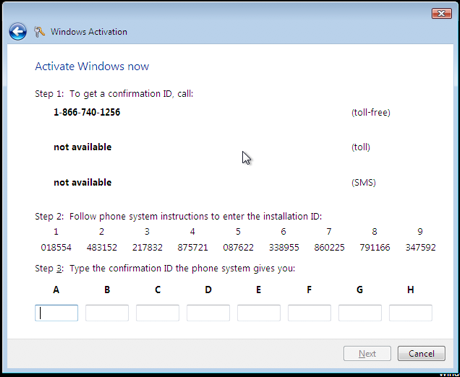Select the toll-free number 1-866-740-1256
The height and width of the screenshot is (377, 460).
(87, 112)
